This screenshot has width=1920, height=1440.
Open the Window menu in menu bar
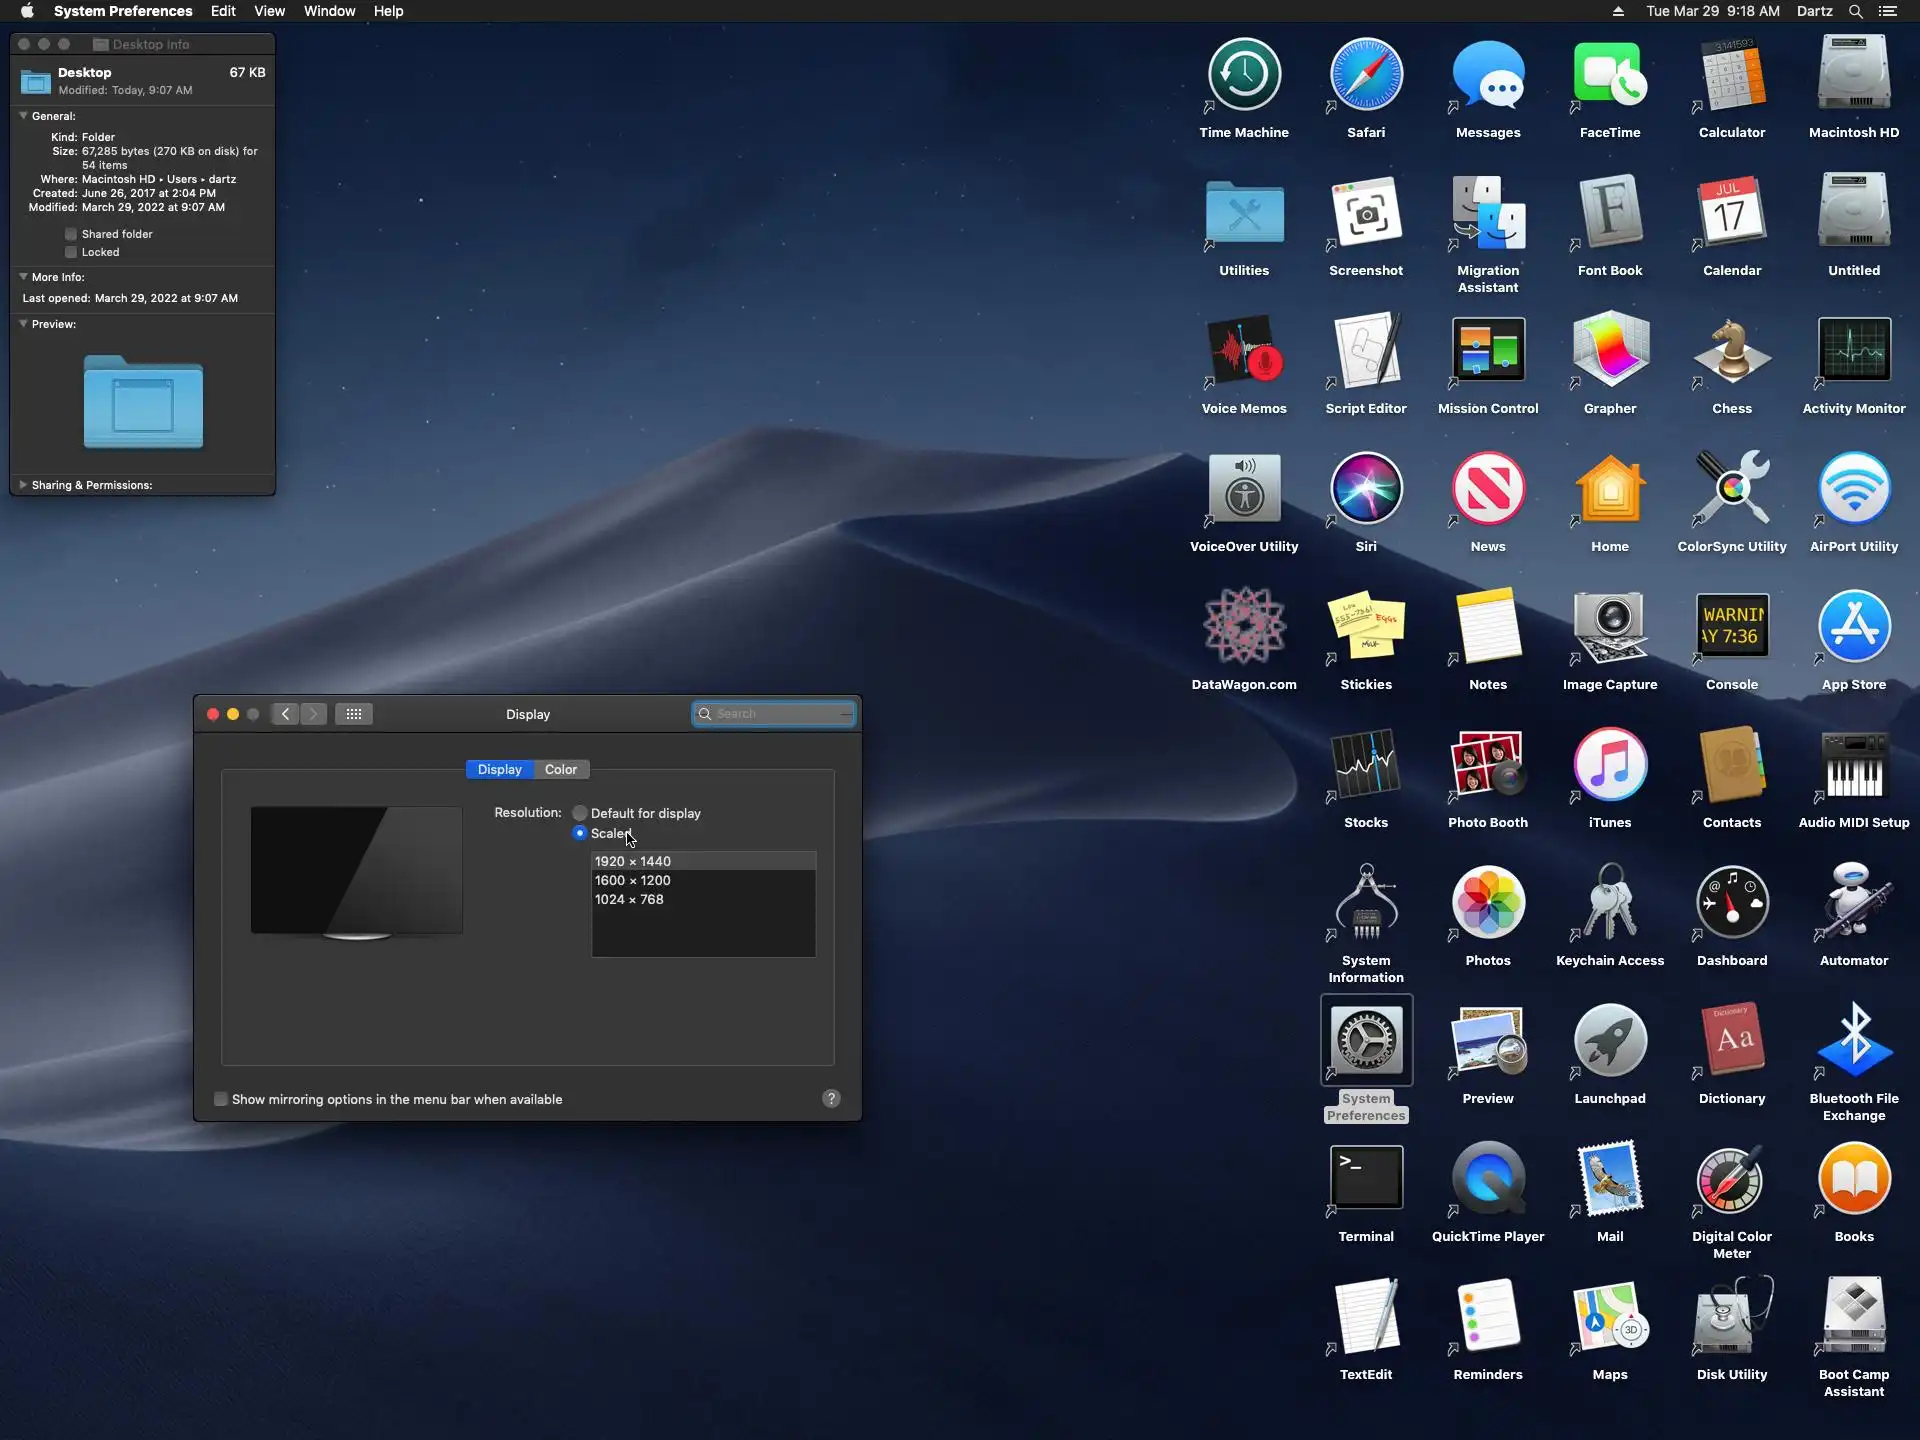(329, 11)
